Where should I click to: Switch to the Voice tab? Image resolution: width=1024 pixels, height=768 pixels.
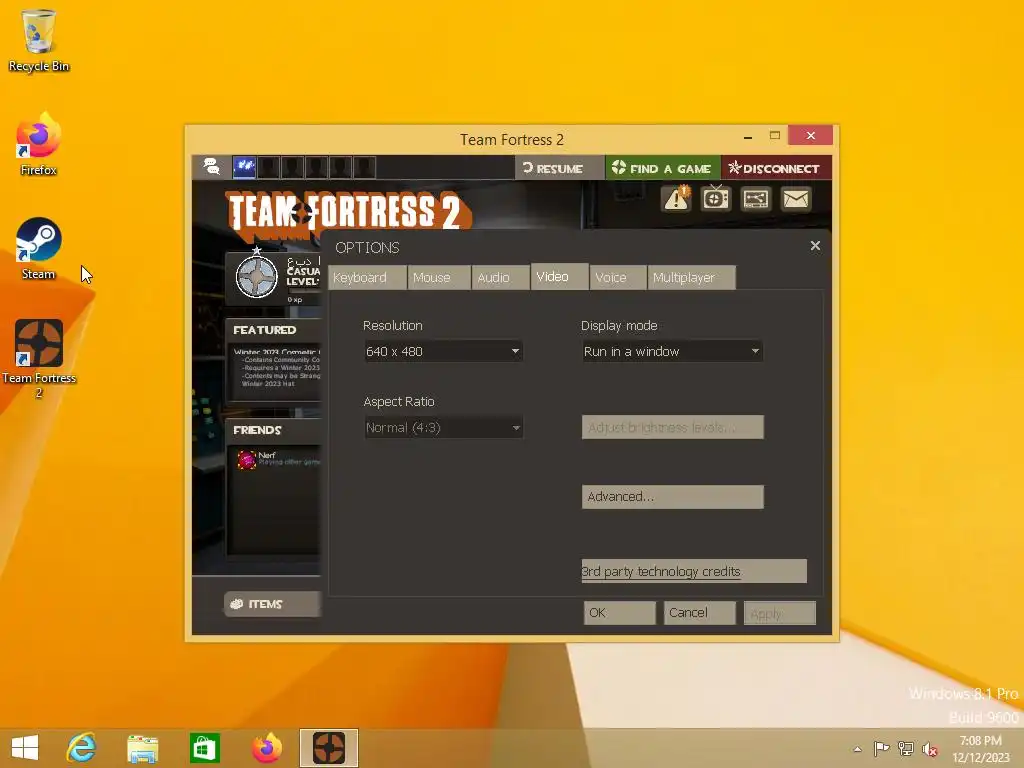point(618,278)
